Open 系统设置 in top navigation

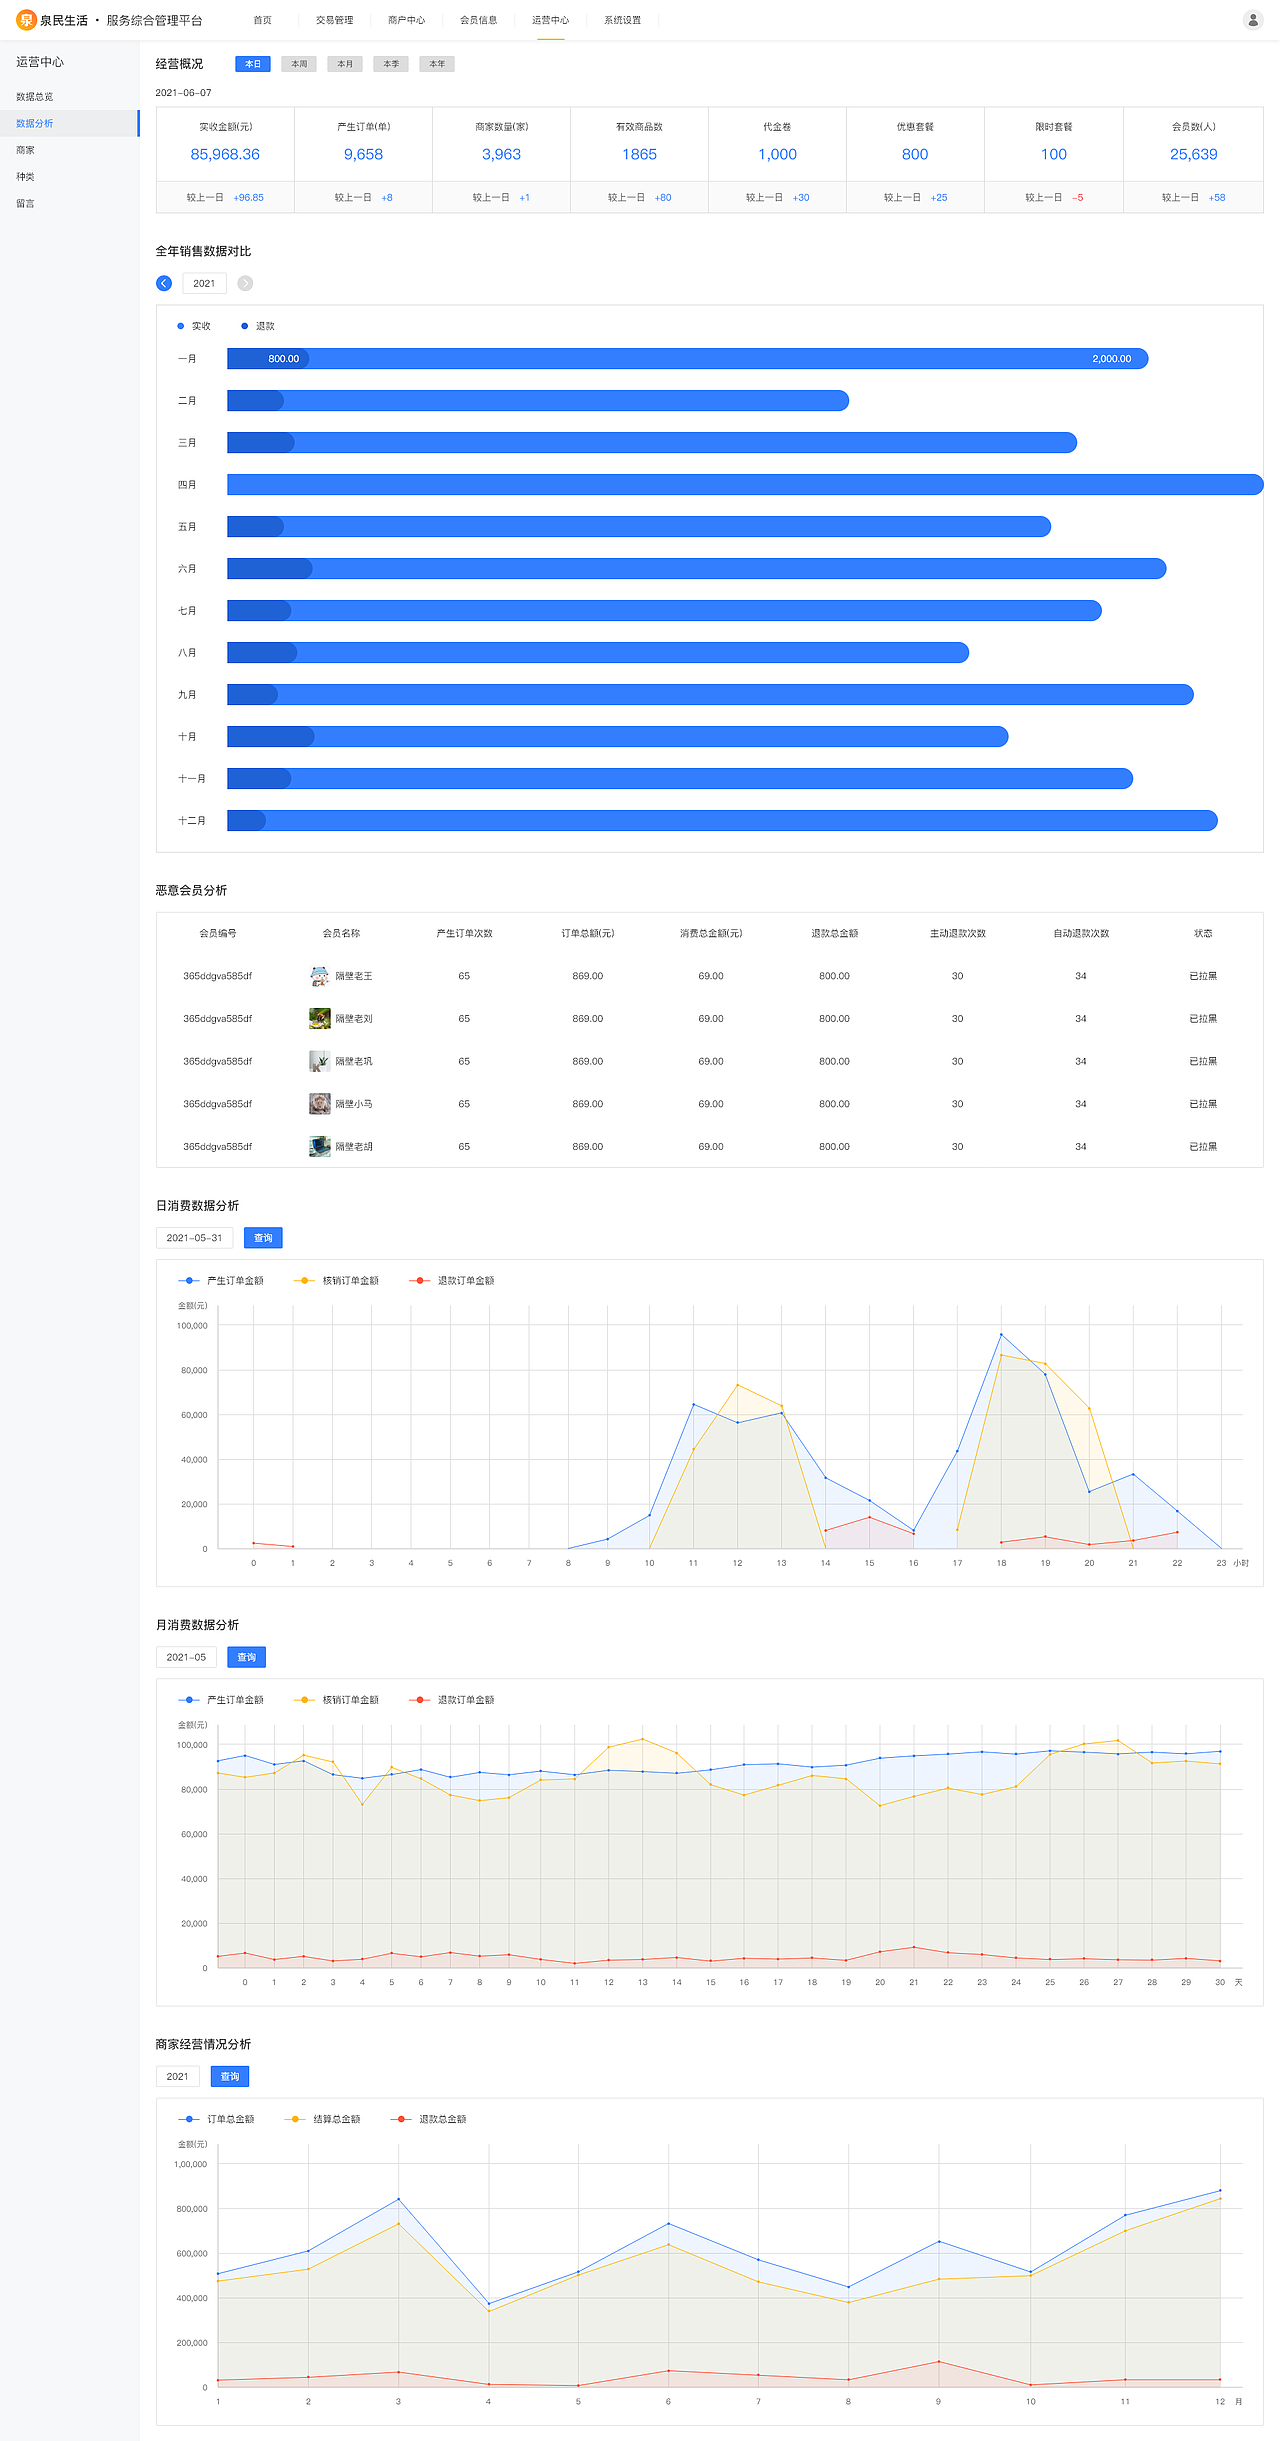(x=622, y=20)
